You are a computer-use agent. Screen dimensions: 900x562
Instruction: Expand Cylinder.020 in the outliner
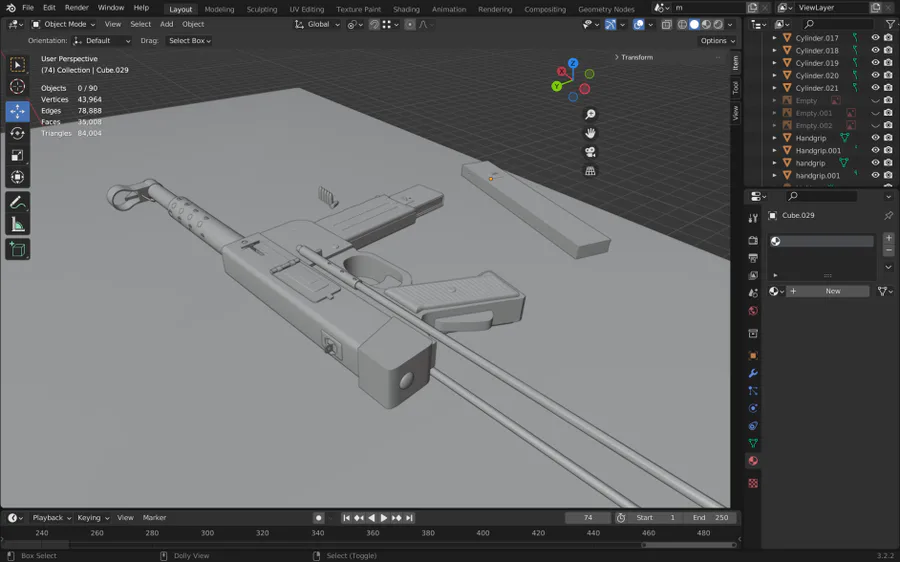(774, 75)
